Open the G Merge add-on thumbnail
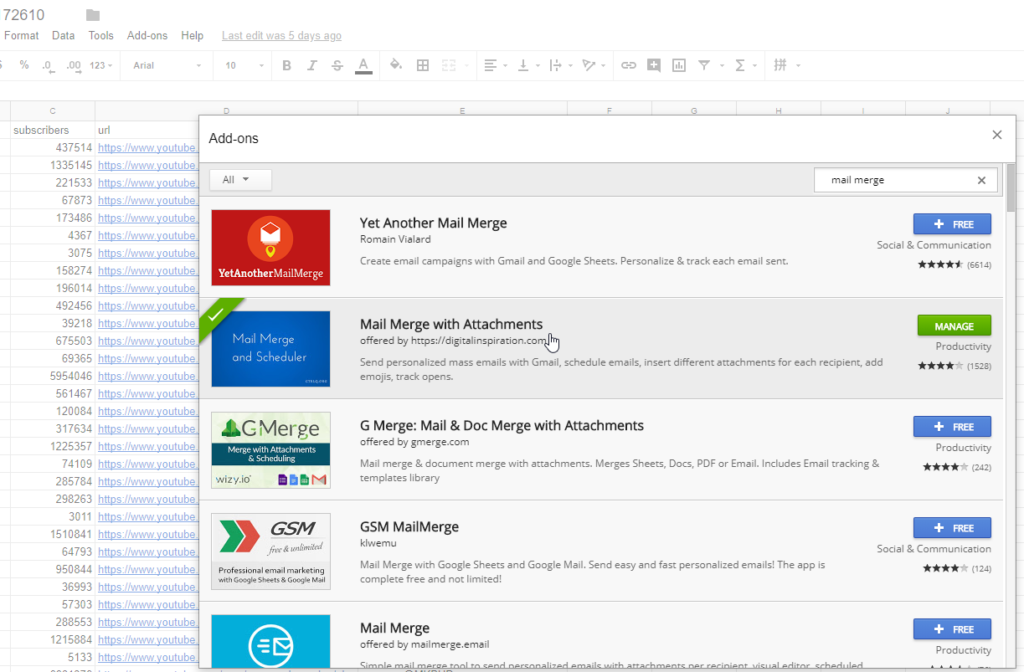1024x672 pixels. 271,450
